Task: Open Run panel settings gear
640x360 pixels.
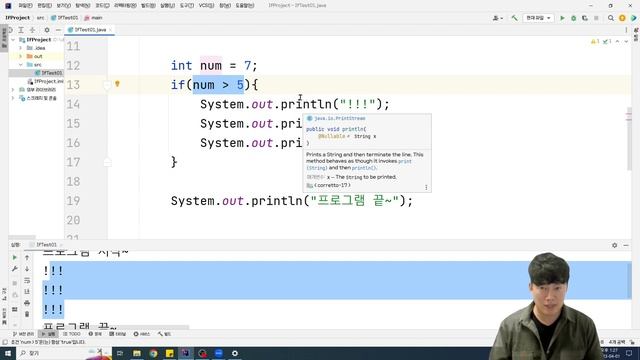Action: (x=614, y=245)
